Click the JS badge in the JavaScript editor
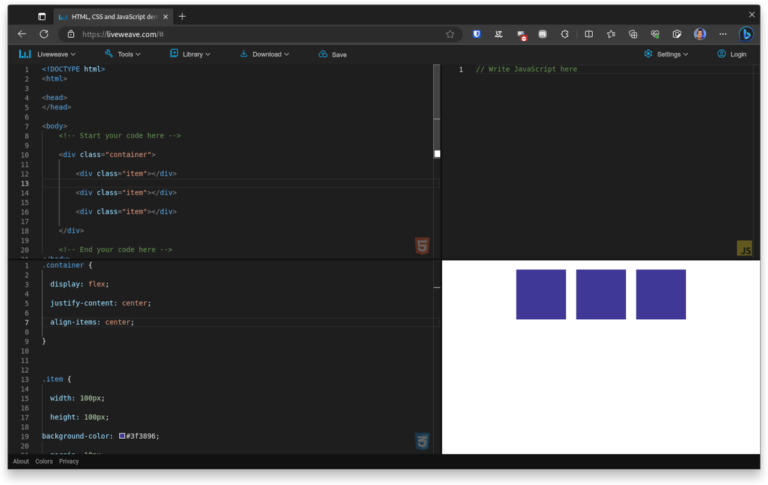This screenshot has height=485, width=768. [x=744, y=248]
